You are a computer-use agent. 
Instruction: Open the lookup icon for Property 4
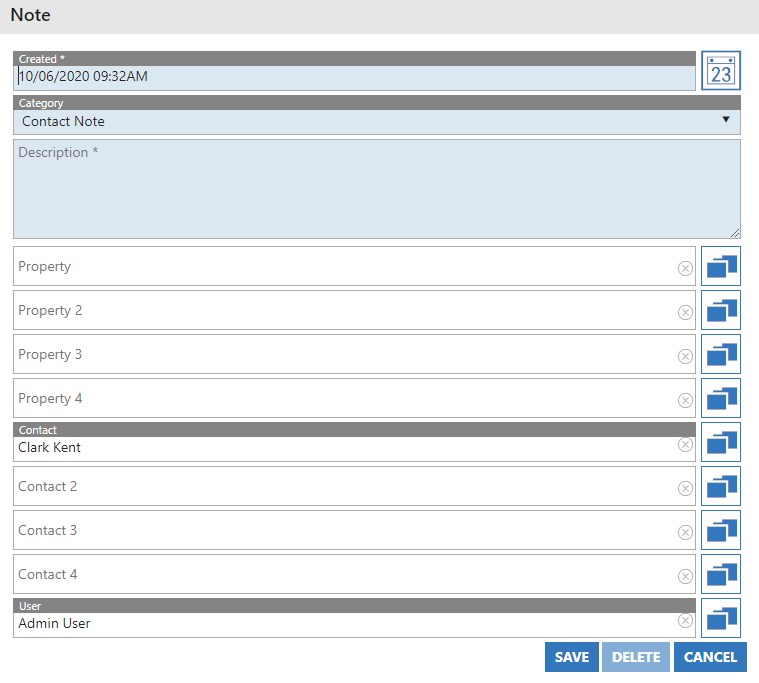click(720, 398)
